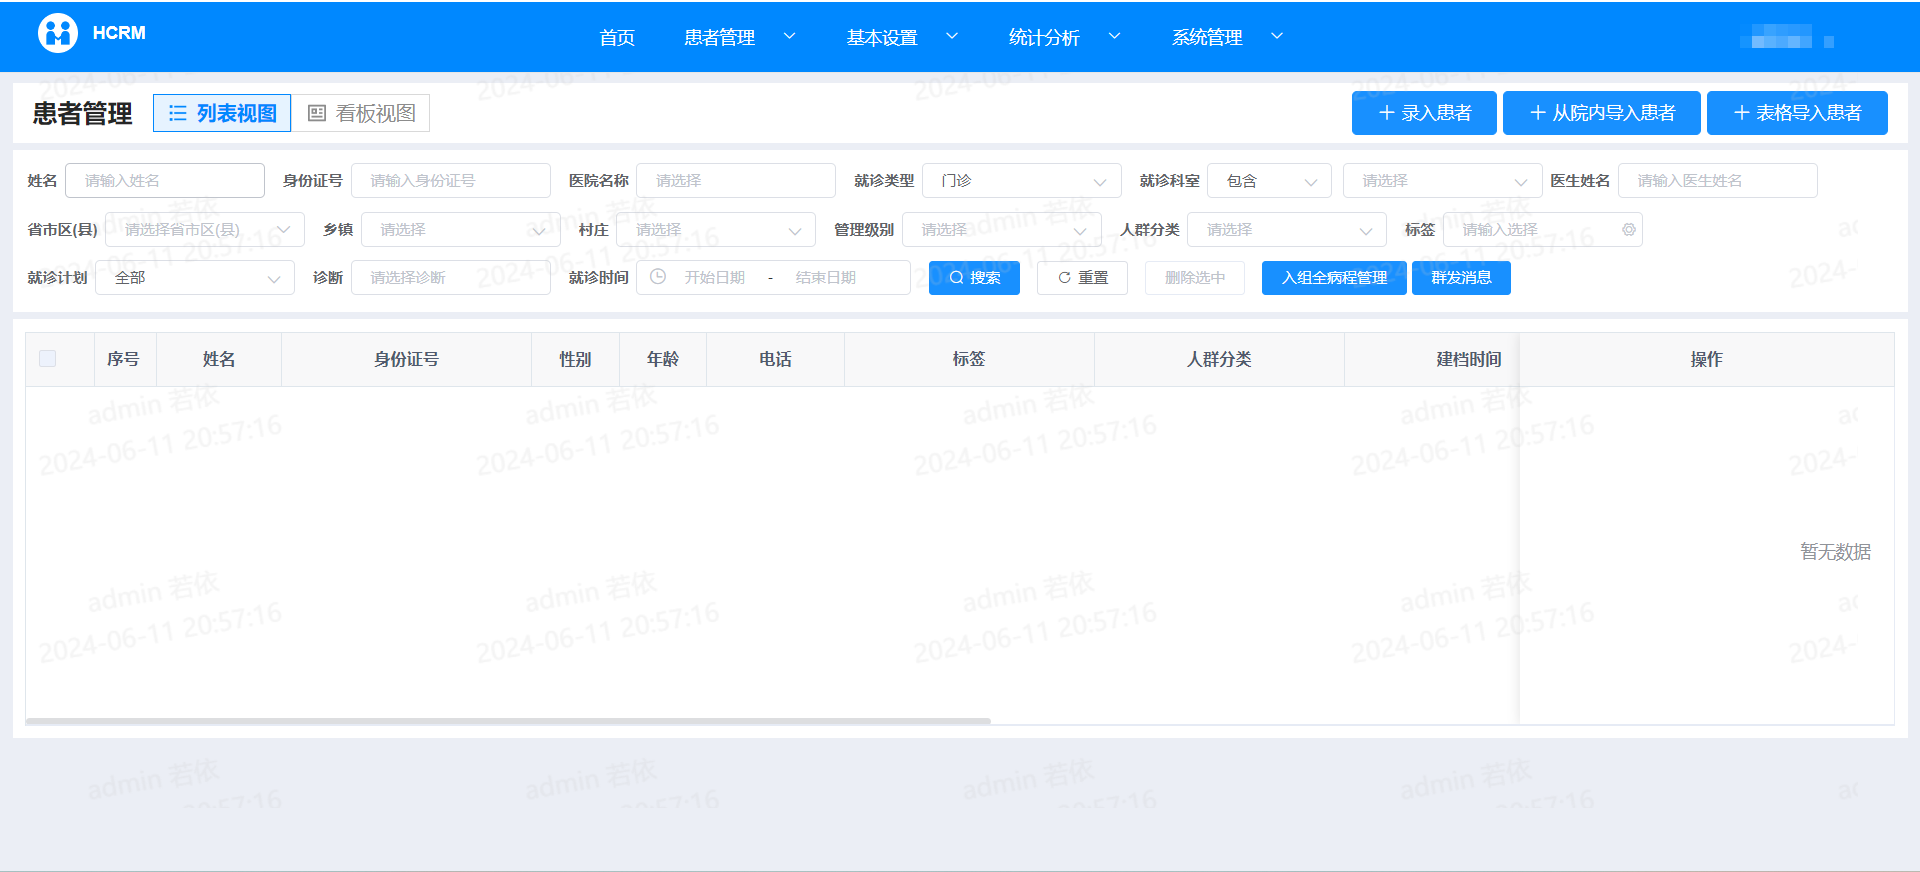Image resolution: width=1920 pixels, height=872 pixels.
Task: Click the 电话 column header
Action: point(775,359)
